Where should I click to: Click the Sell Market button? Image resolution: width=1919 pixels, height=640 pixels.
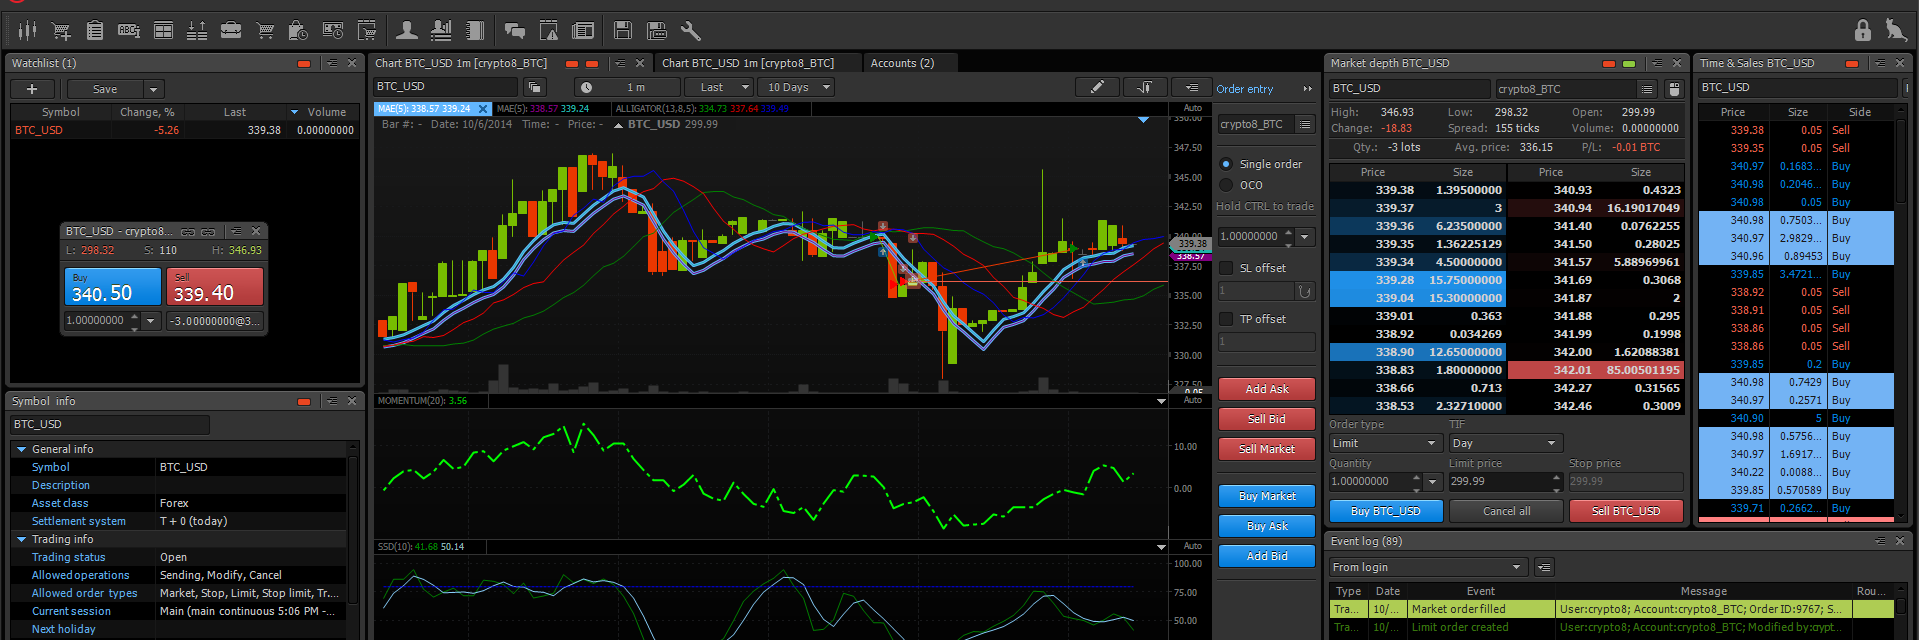click(x=1266, y=449)
